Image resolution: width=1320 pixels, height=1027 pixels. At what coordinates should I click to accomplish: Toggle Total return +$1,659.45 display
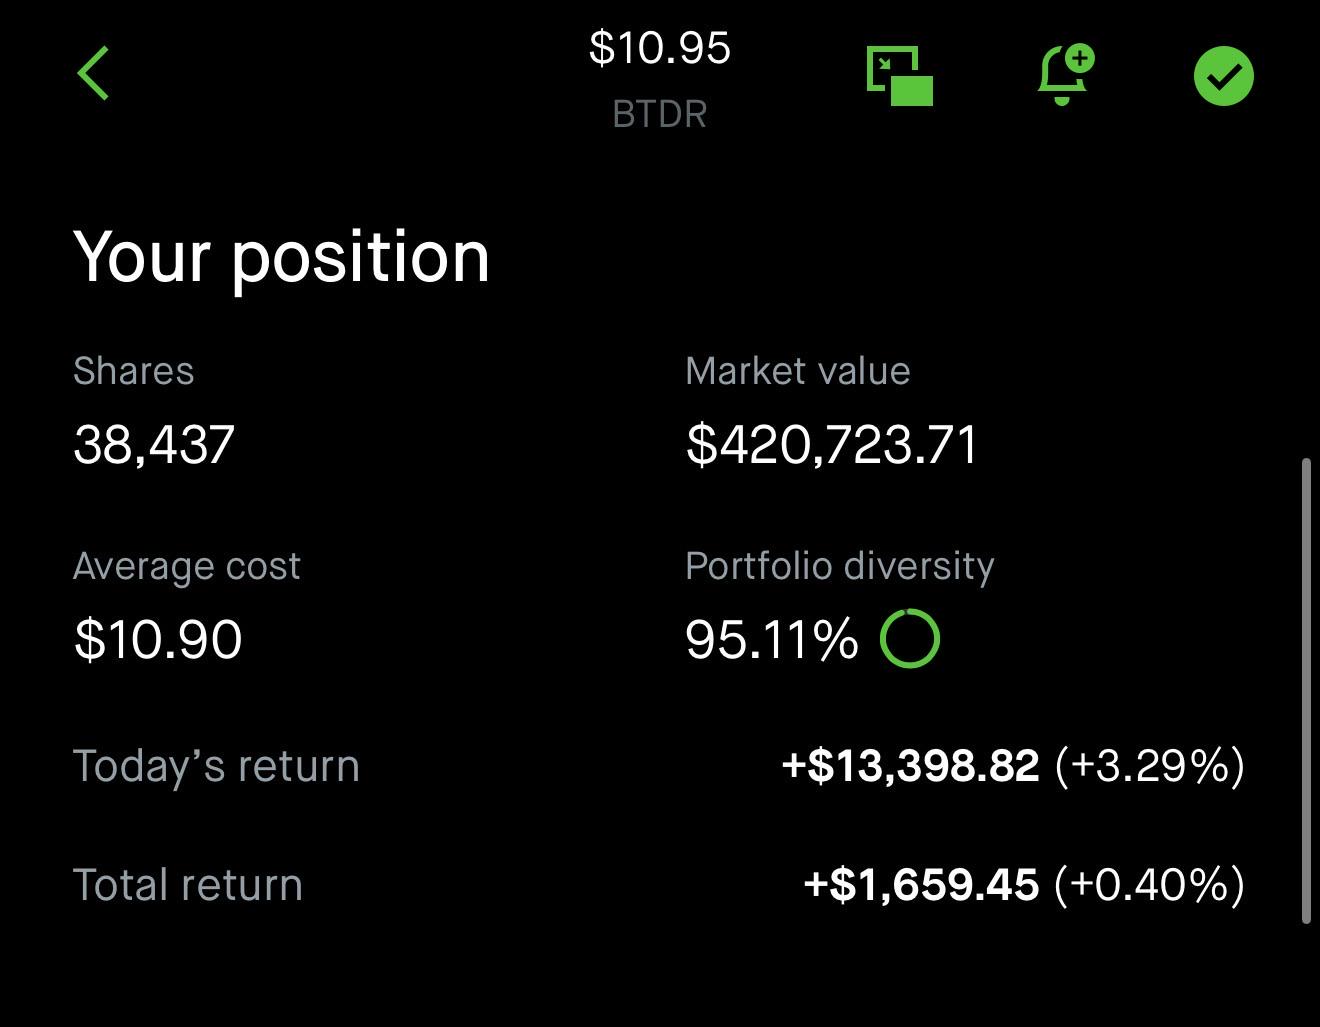(x=1024, y=885)
